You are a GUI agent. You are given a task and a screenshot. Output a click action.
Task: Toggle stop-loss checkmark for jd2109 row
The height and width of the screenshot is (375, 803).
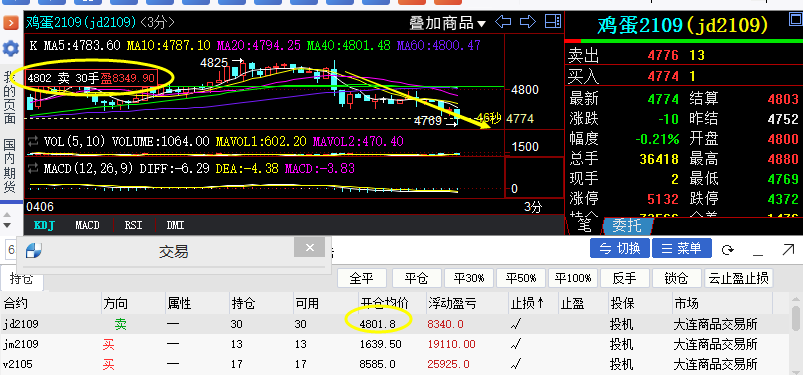click(x=517, y=324)
